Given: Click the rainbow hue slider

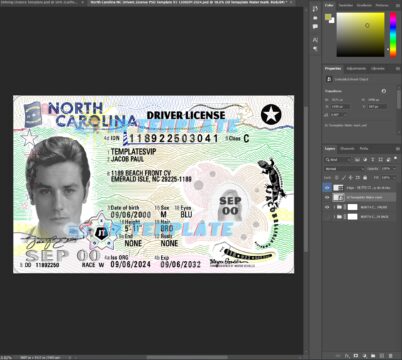Looking at the screenshot, I should coord(393,35).
